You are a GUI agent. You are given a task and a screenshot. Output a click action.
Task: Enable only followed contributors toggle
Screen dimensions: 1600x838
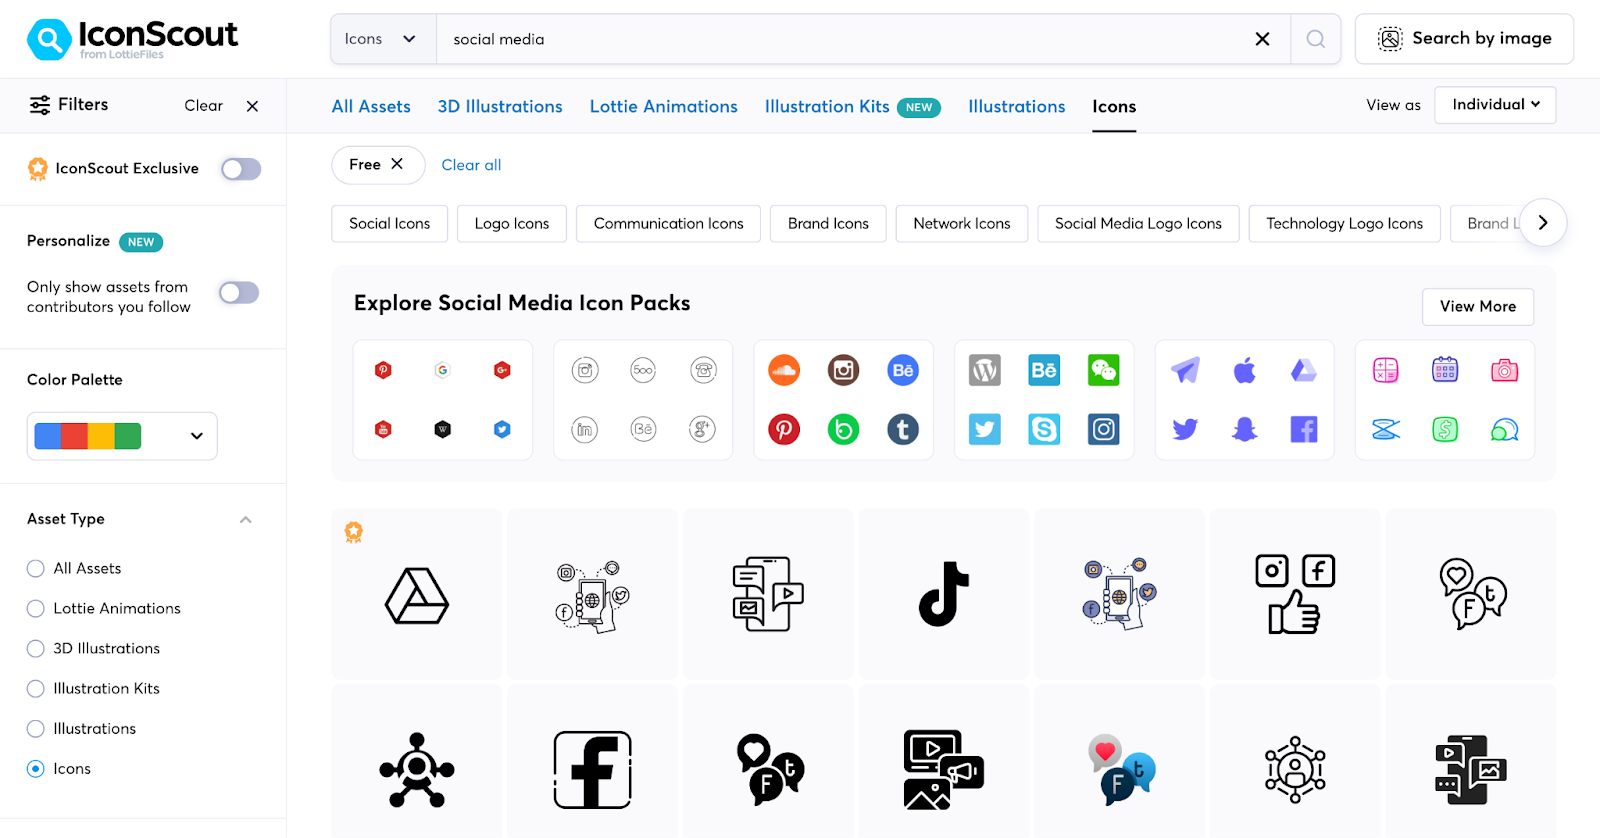(239, 292)
